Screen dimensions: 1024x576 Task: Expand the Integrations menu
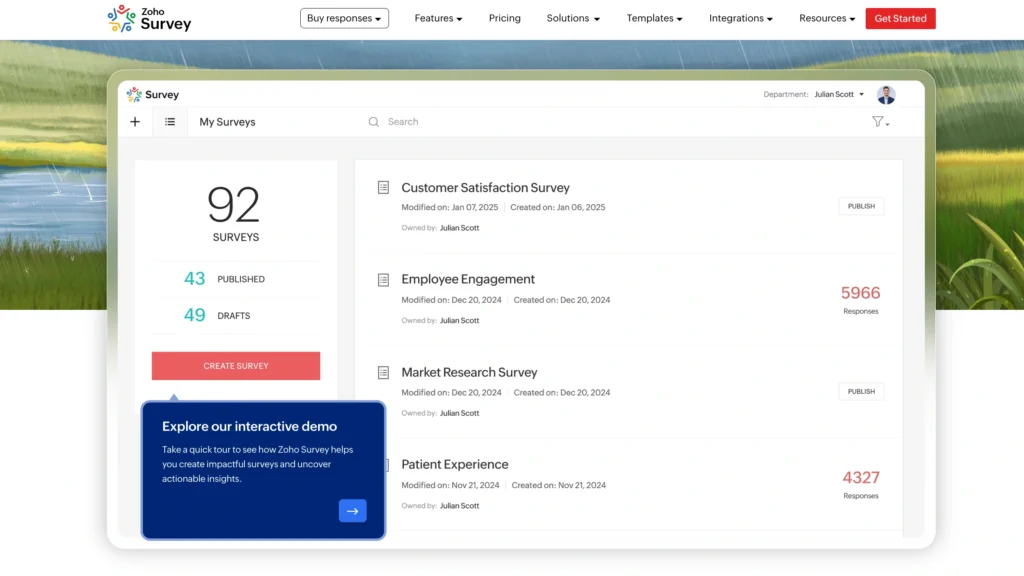(741, 18)
